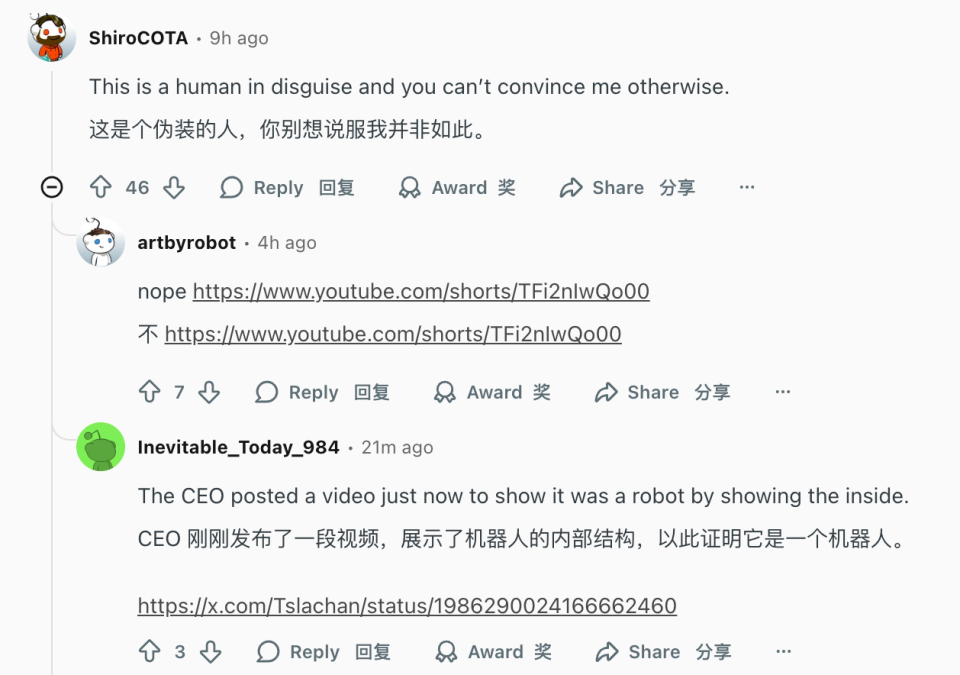Click the Share icon on ShiroCOTA's comment
Viewport: 960px width, 675px height.
coord(572,187)
